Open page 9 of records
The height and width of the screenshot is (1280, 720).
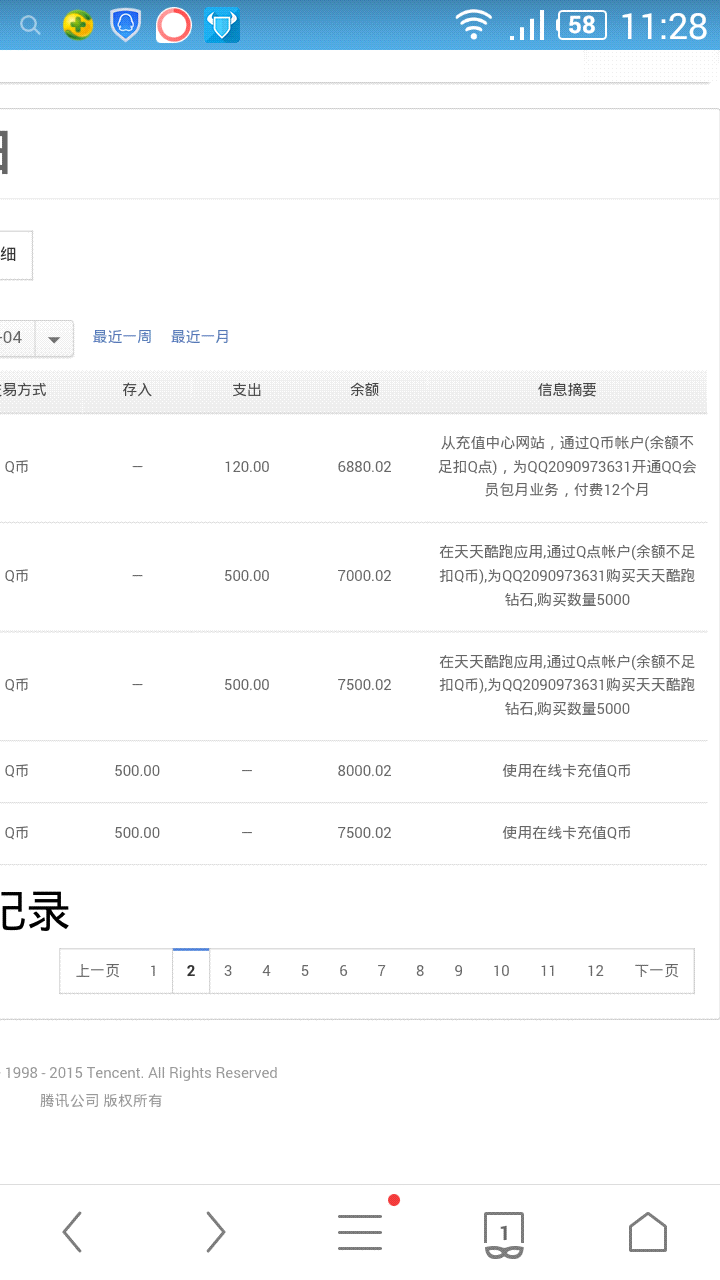click(x=458, y=971)
